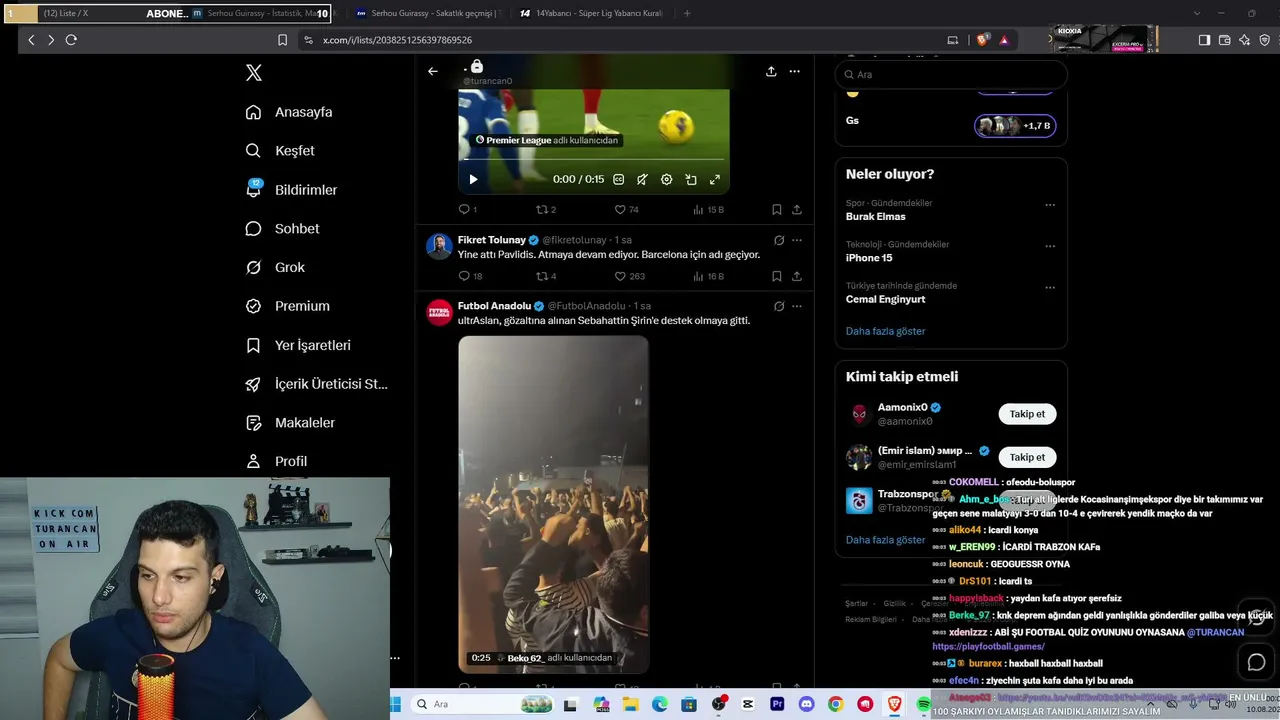Screen dimensions: 1280x720
Task: Open the Gs list member avatars pill
Action: pyautogui.click(x=1015, y=126)
